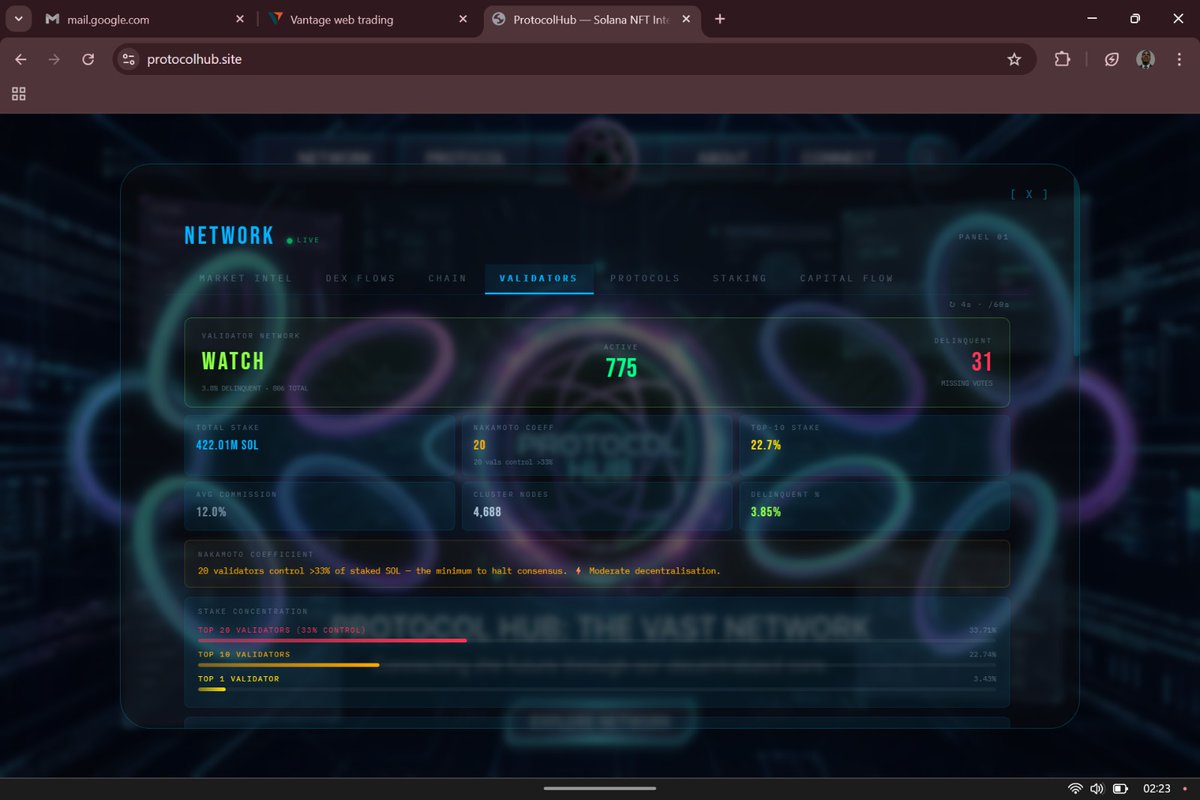Screen dimensions: 1200x800
Task: Click the refresh timer indicator
Action: tap(979, 304)
